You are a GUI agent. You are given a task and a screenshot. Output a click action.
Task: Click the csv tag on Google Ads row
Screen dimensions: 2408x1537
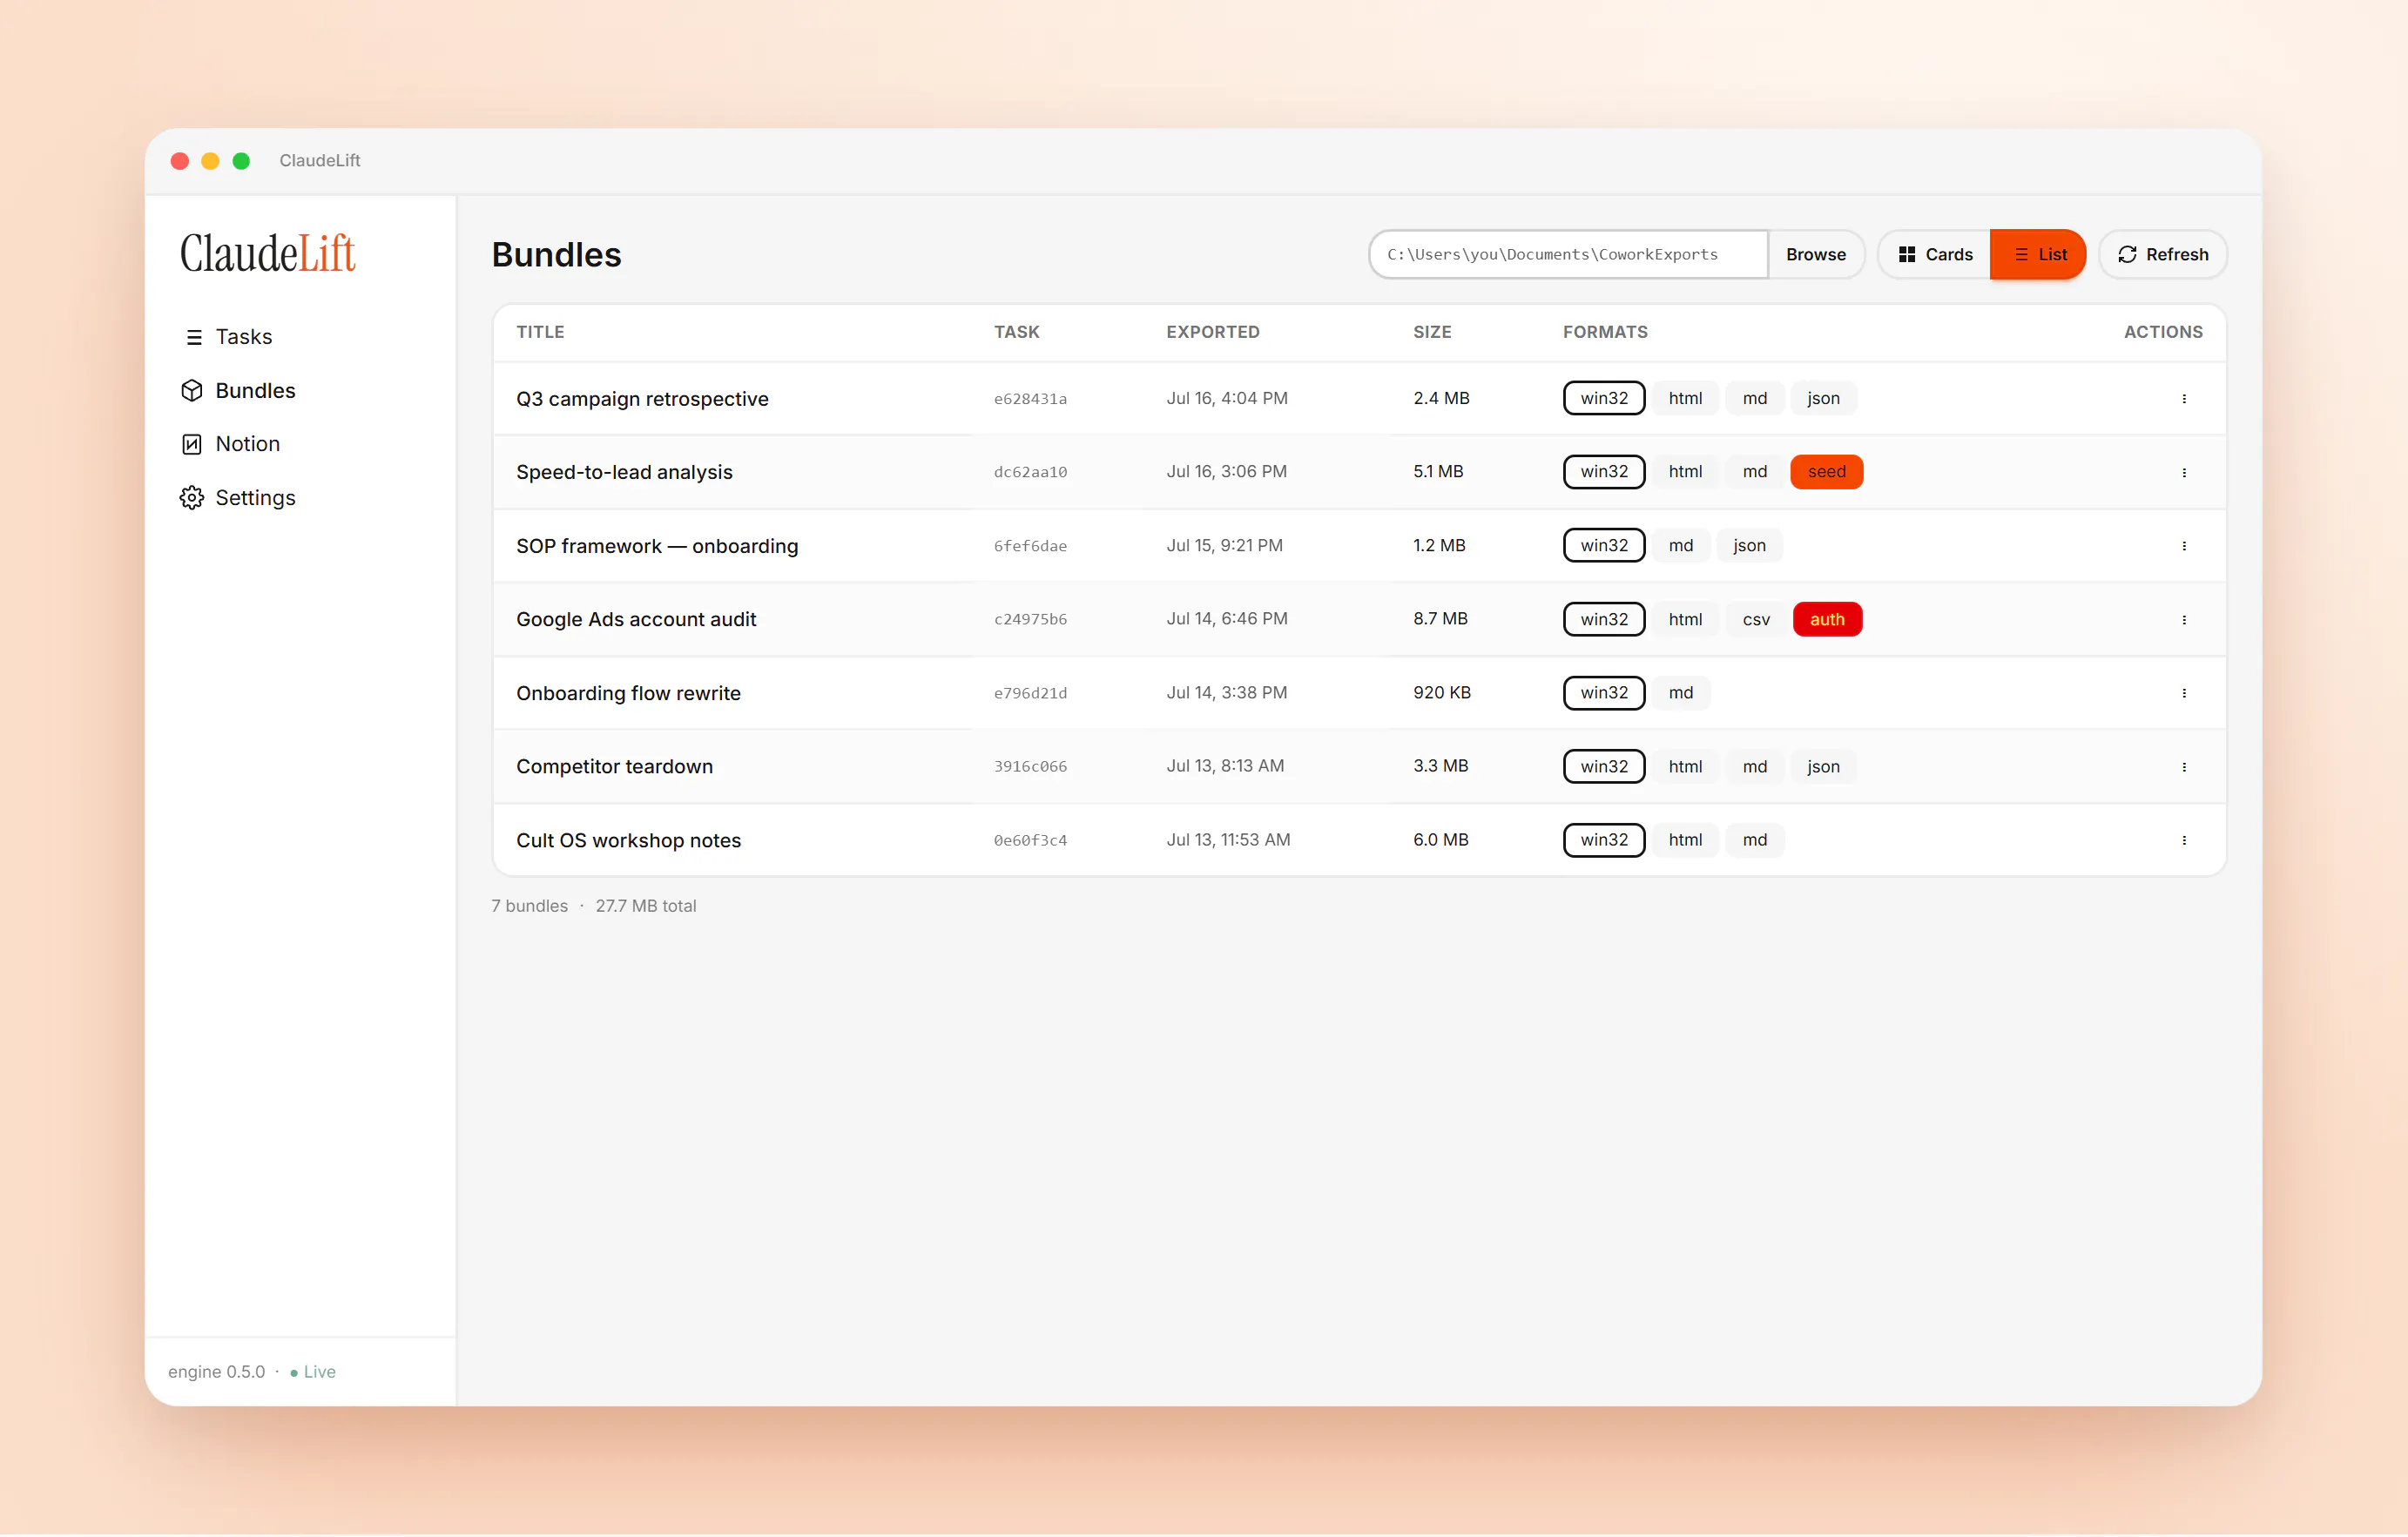(x=1756, y=620)
